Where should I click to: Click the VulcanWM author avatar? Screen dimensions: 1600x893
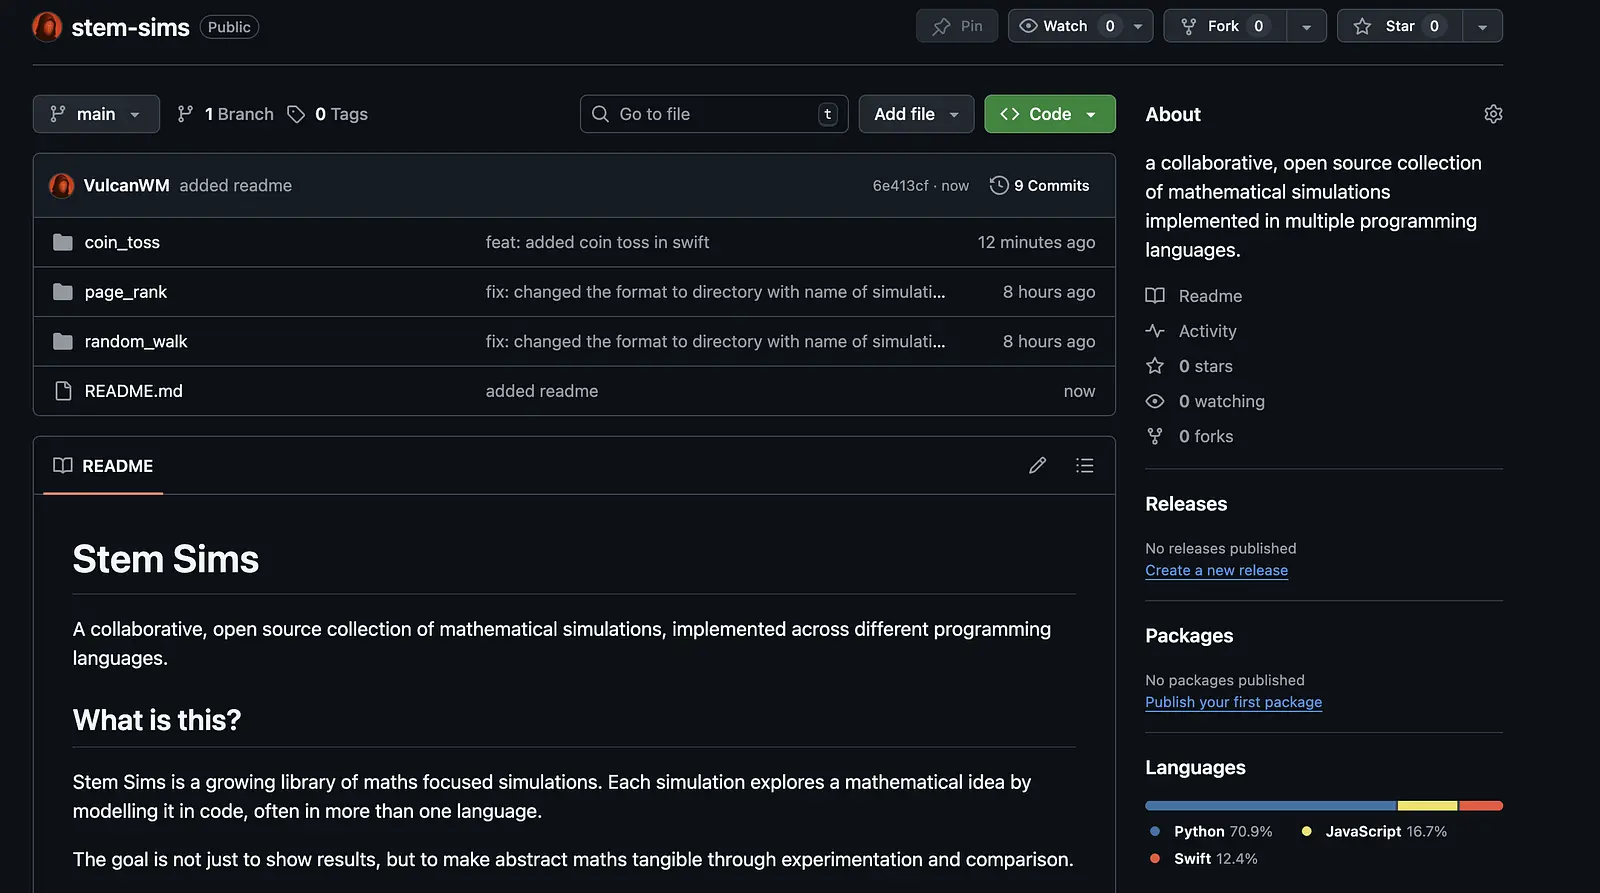[62, 186]
